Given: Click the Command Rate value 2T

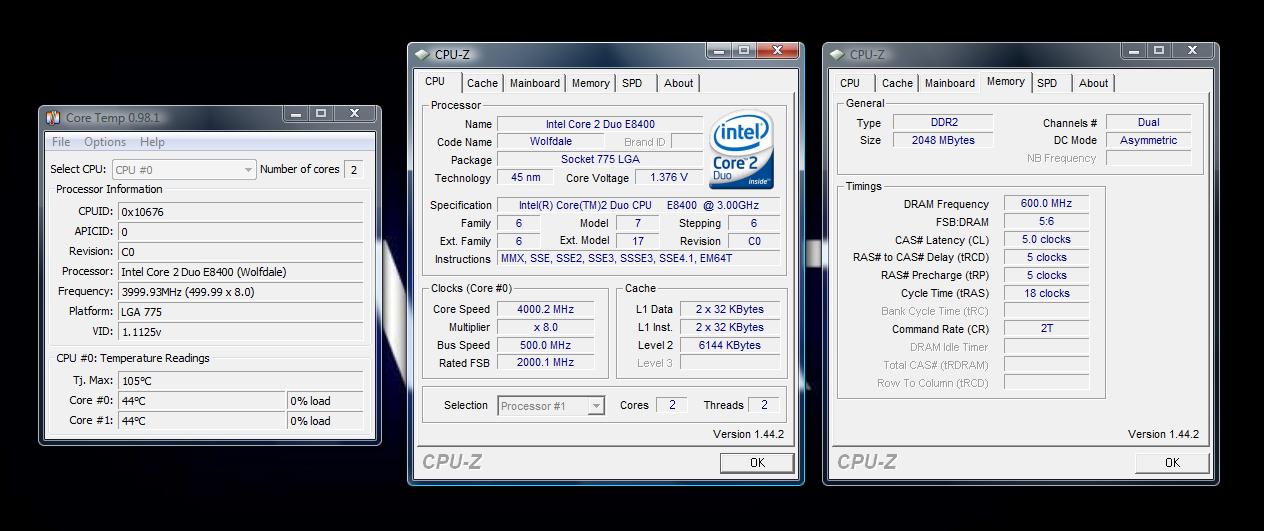Looking at the screenshot, I should (1046, 329).
